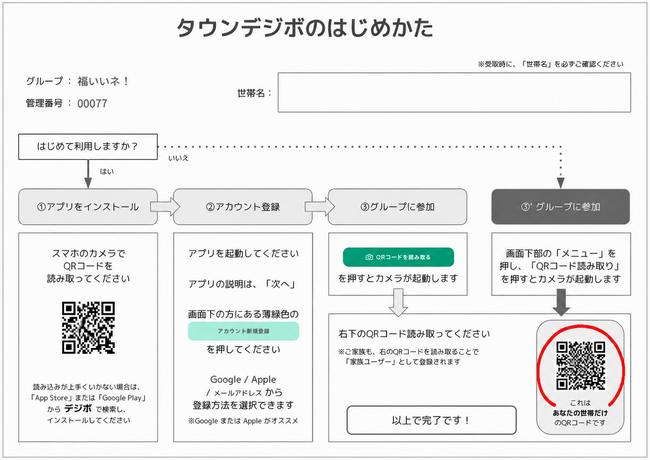Viewport: 650px width, 460px height.
Task: Click the text 右下のQRコード読み取ってください
Action: coord(414,334)
